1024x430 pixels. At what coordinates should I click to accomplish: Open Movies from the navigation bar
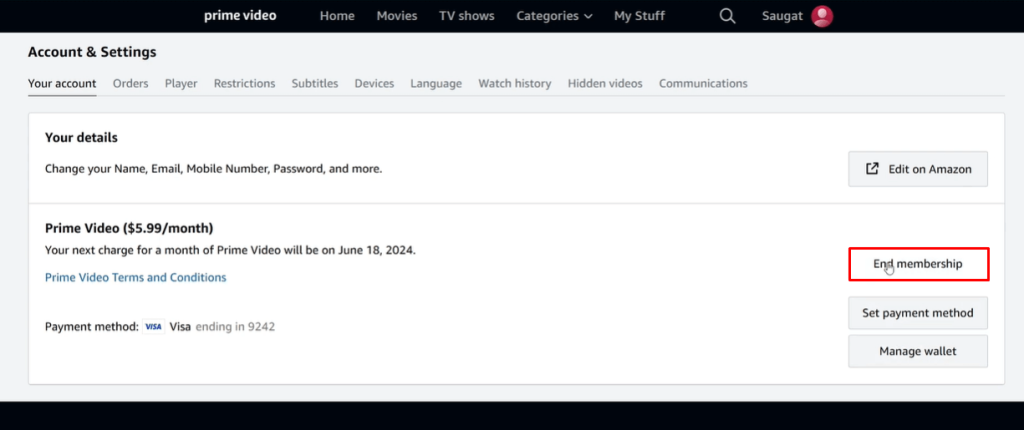tap(397, 16)
